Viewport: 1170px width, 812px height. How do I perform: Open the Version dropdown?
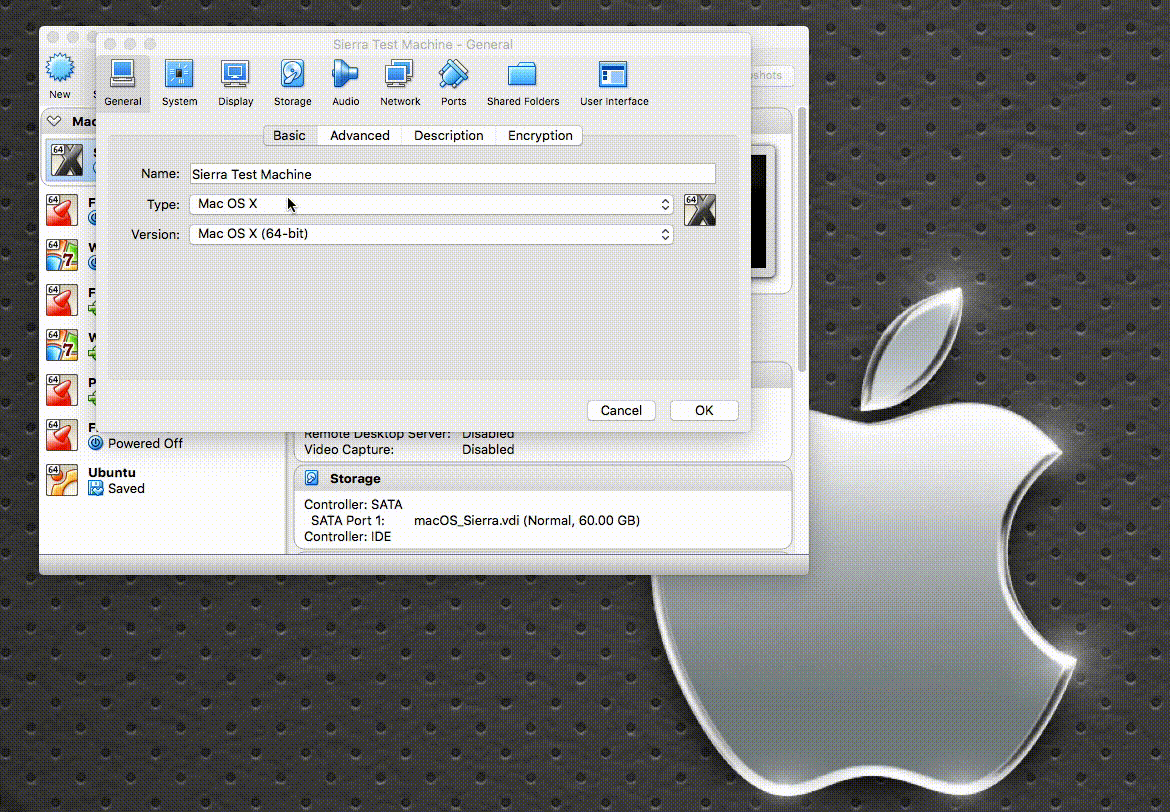[430, 234]
